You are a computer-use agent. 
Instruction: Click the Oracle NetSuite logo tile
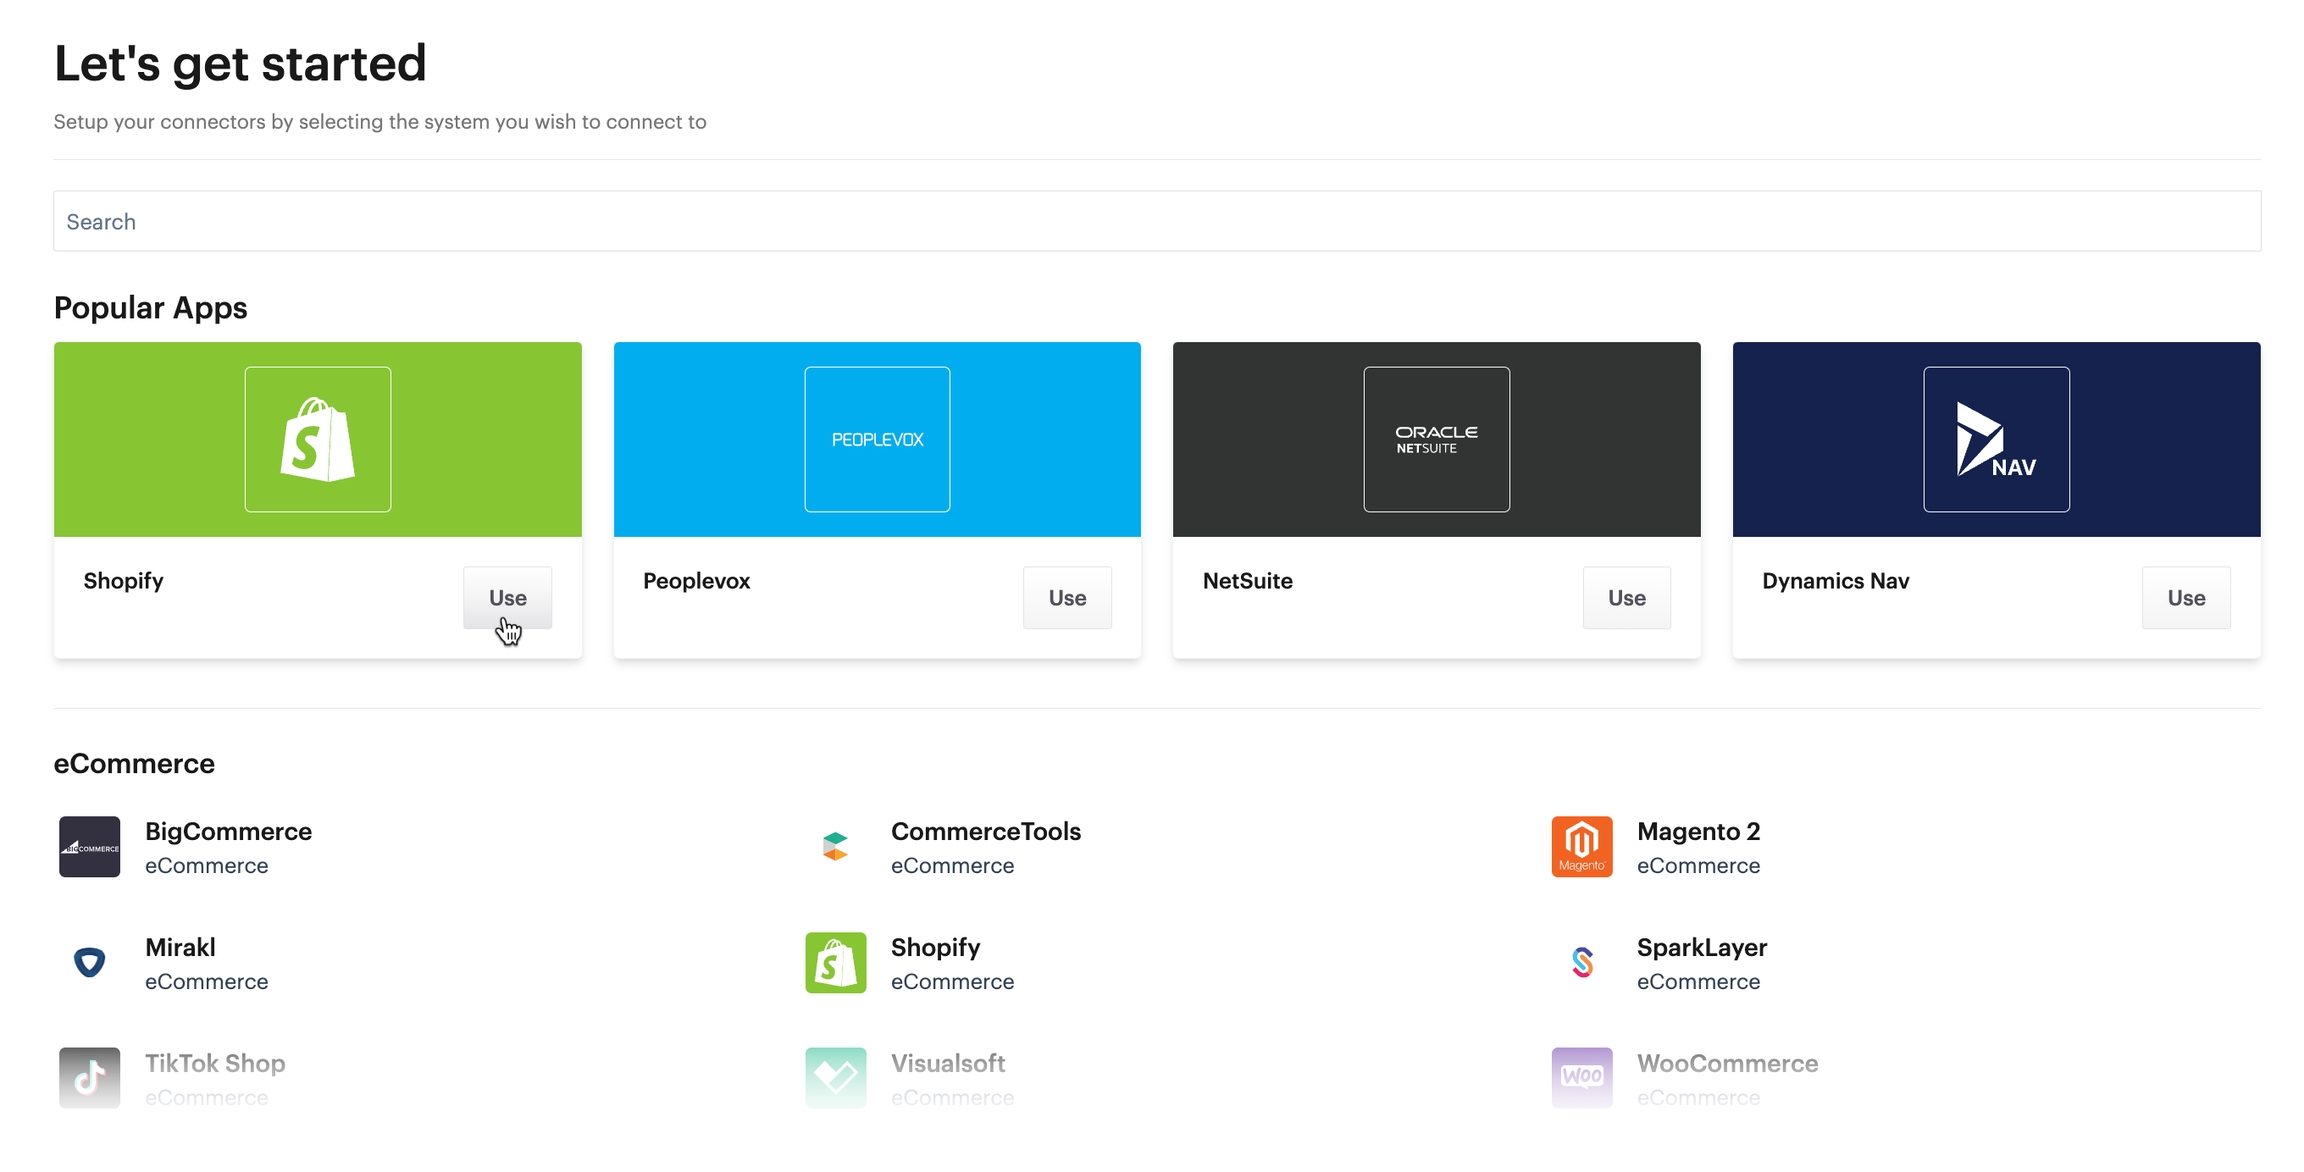point(1436,439)
